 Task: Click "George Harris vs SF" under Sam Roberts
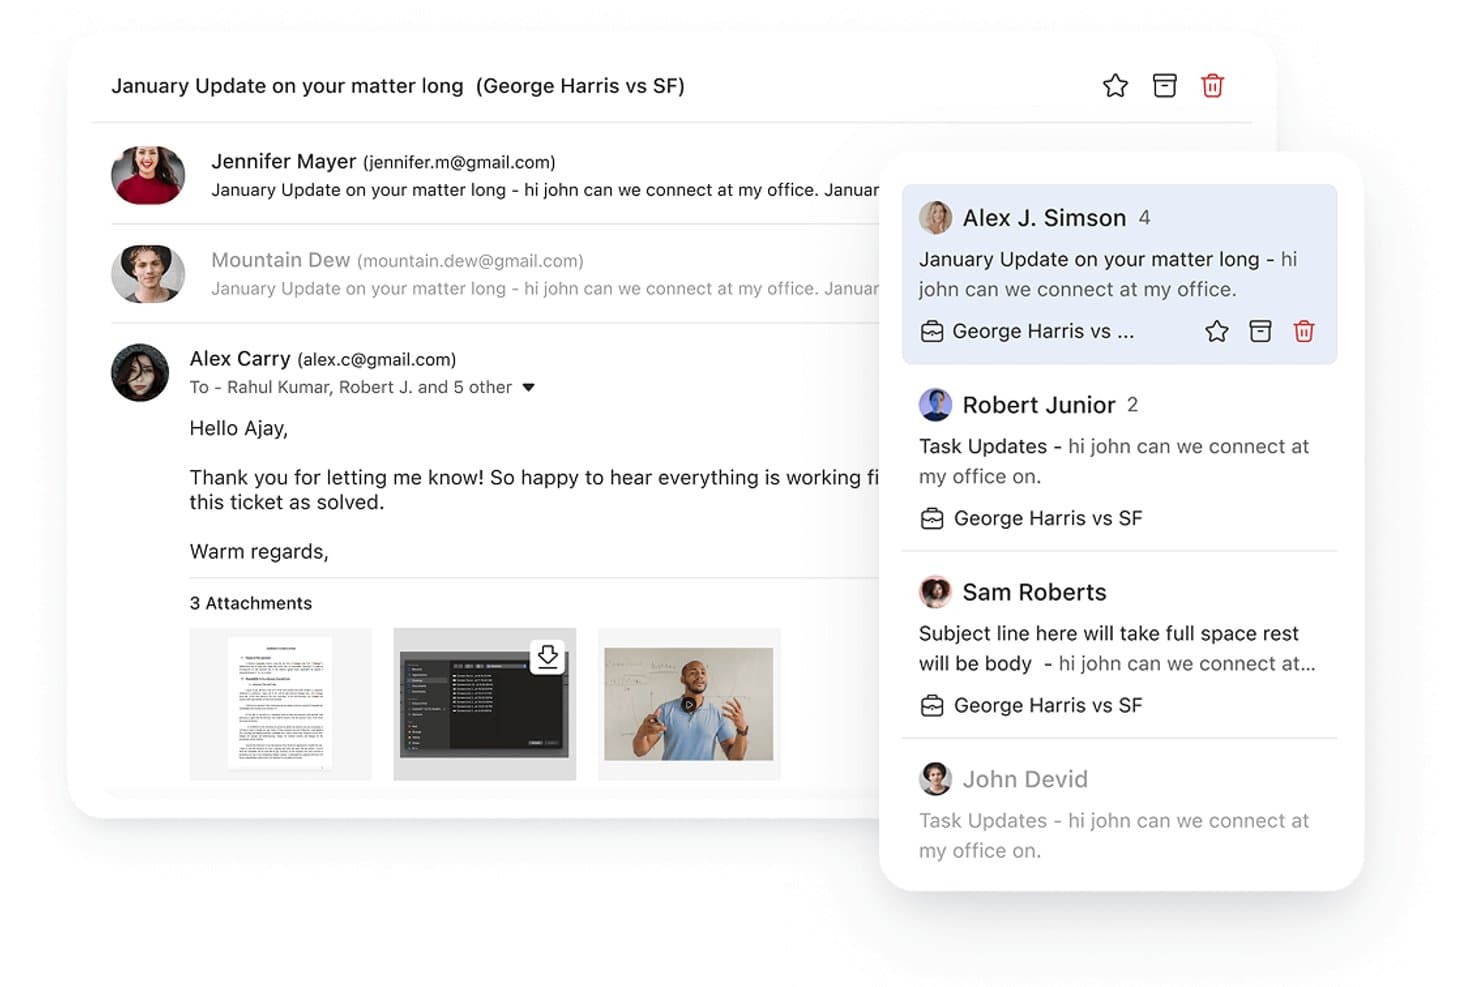pyautogui.click(x=1048, y=705)
